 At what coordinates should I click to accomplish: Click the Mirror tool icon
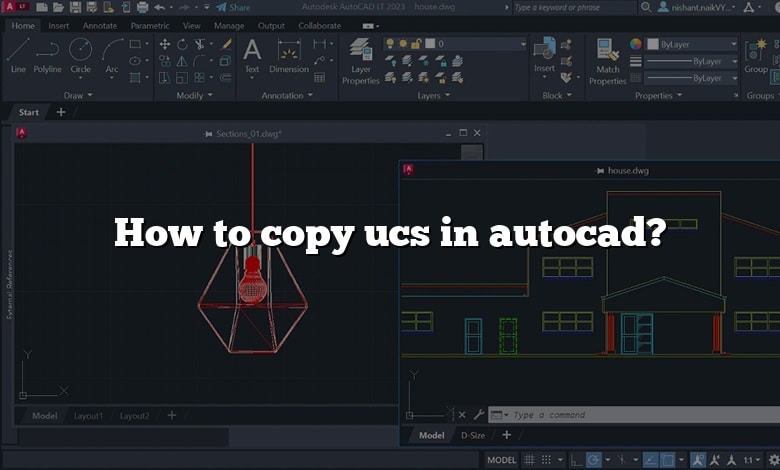182,61
